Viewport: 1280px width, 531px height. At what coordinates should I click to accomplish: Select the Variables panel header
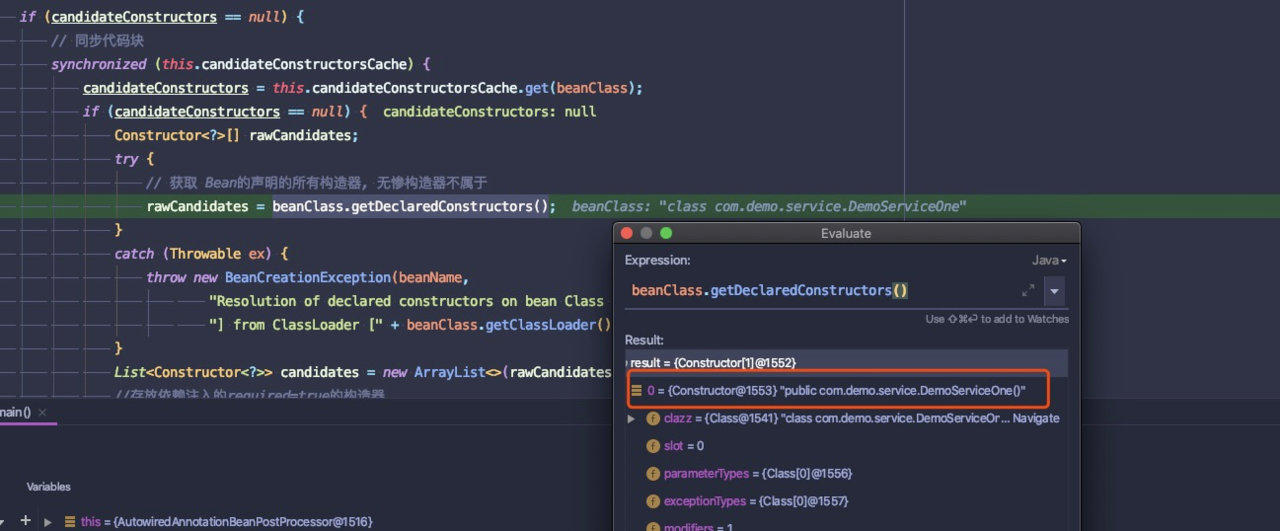[49, 487]
